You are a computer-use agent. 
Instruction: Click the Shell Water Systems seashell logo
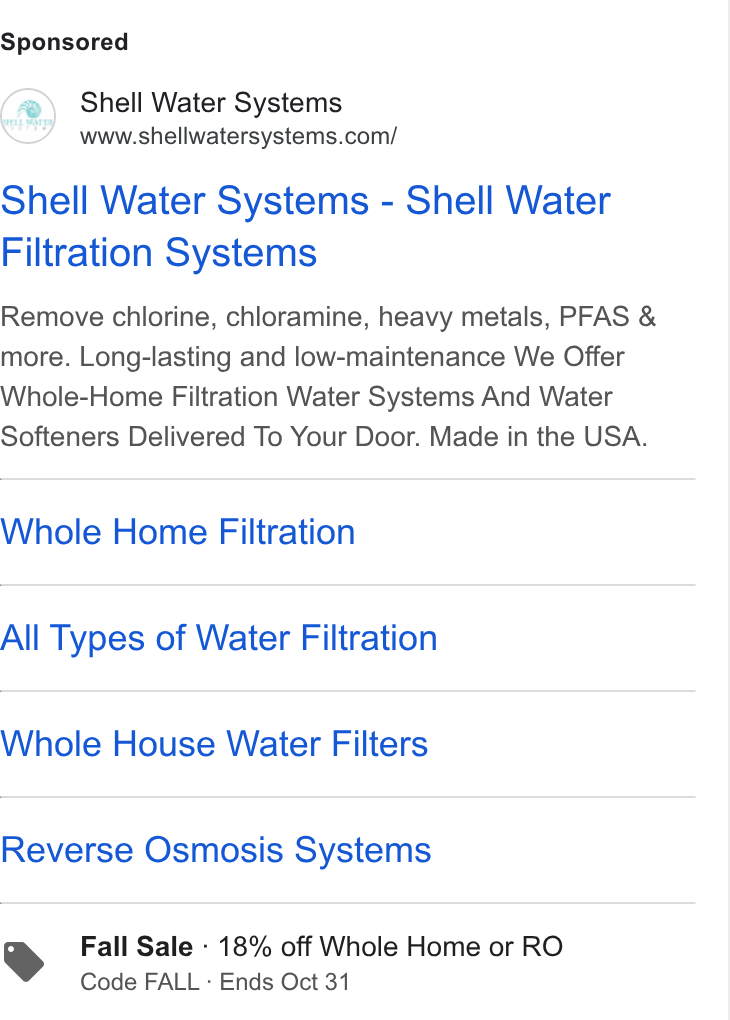click(28, 116)
